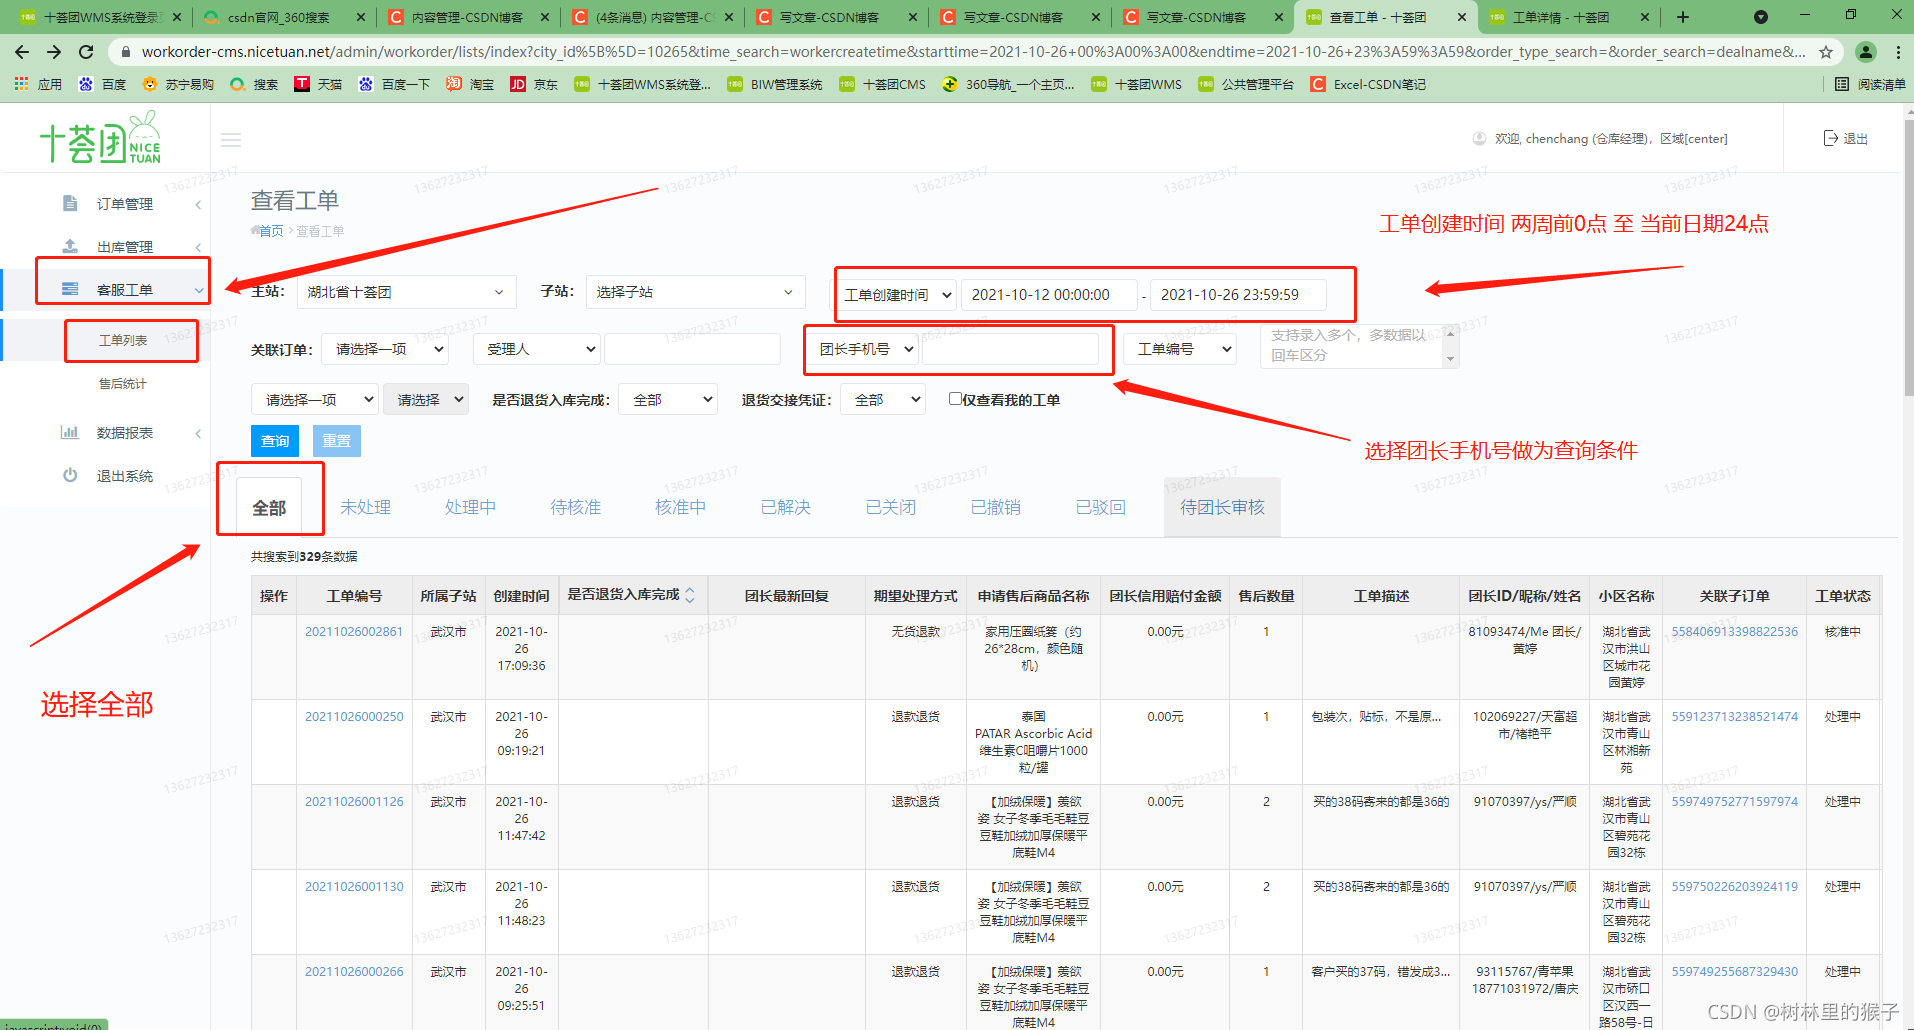
Task: Open 工单列表 in the sidebar
Action: pyautogui.click(x=123, y=340)
